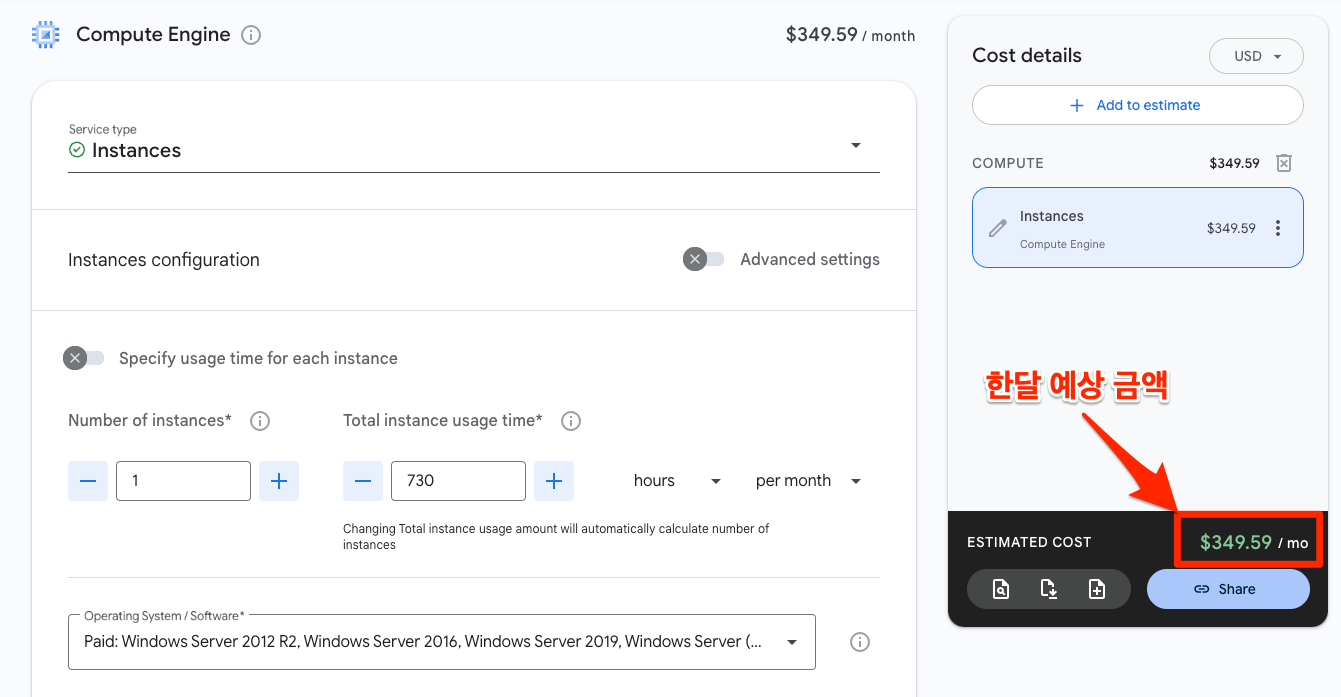Click Add to estimate button
Image resolution: width=1341 pixels, height=697 pixels.
click(1138, 105)
